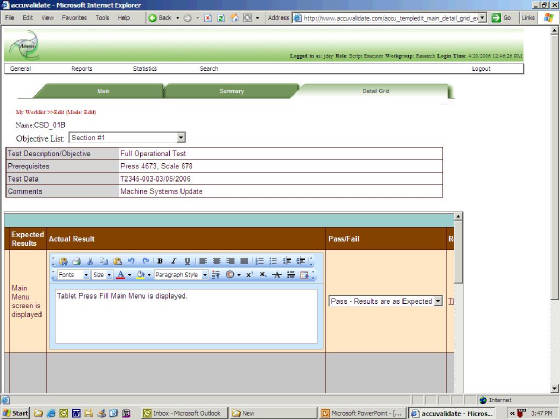This screenshot has width=560, height=420.
Task: Open the Pass/Fail result dropdown
Action: (x=386, y=301)
